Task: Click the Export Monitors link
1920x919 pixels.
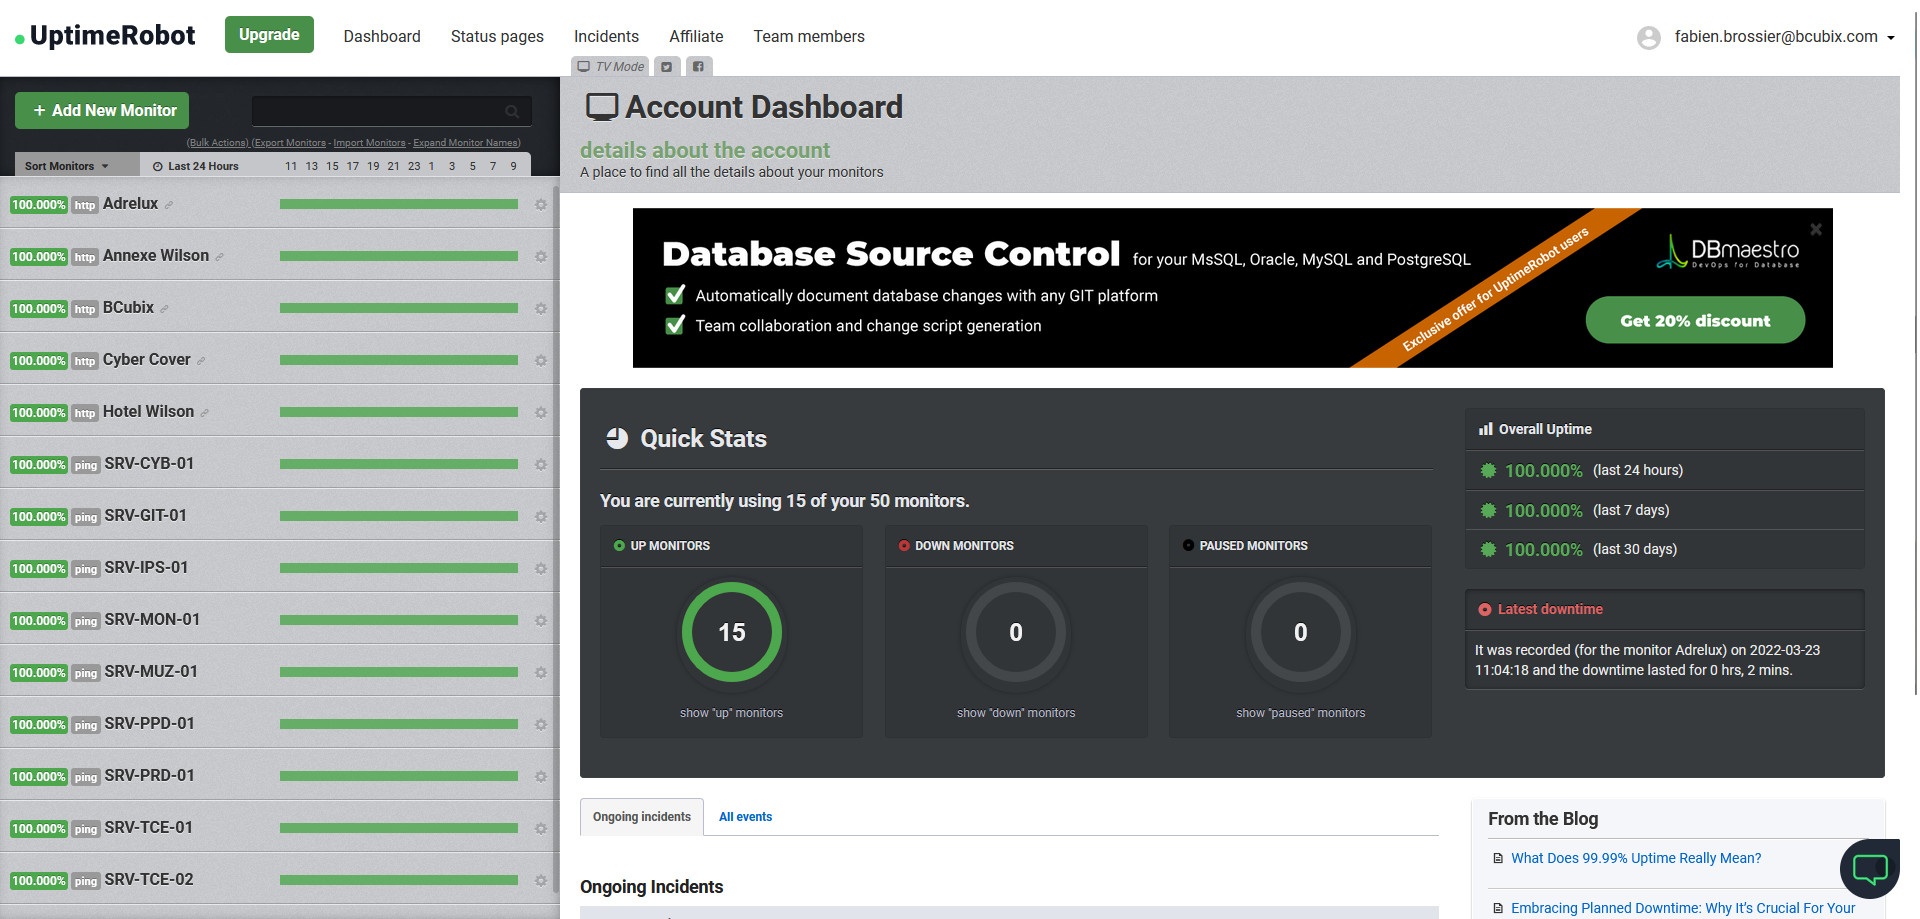Action: tap(289, 143)
